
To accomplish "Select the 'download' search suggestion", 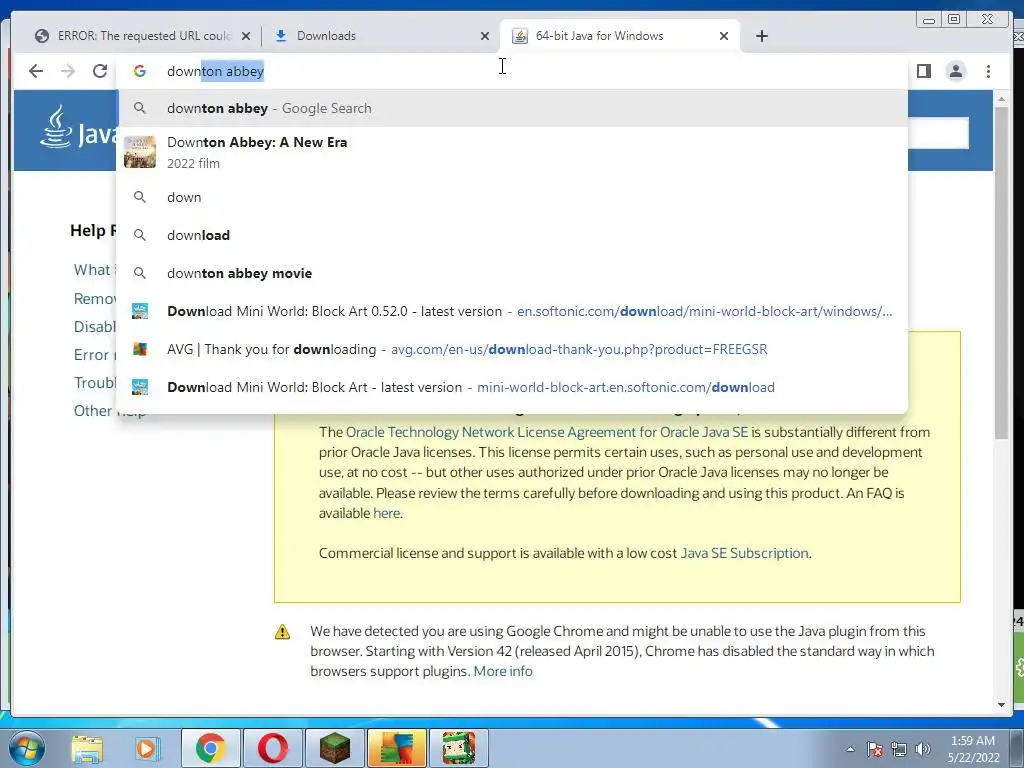I will point(513,235).
